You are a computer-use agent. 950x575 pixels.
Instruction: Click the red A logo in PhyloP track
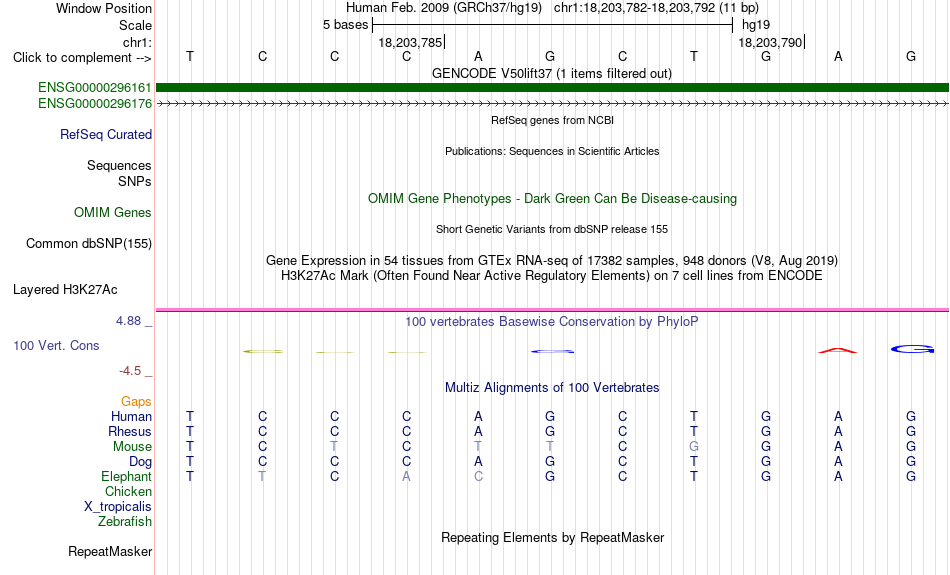coord(838,350)
